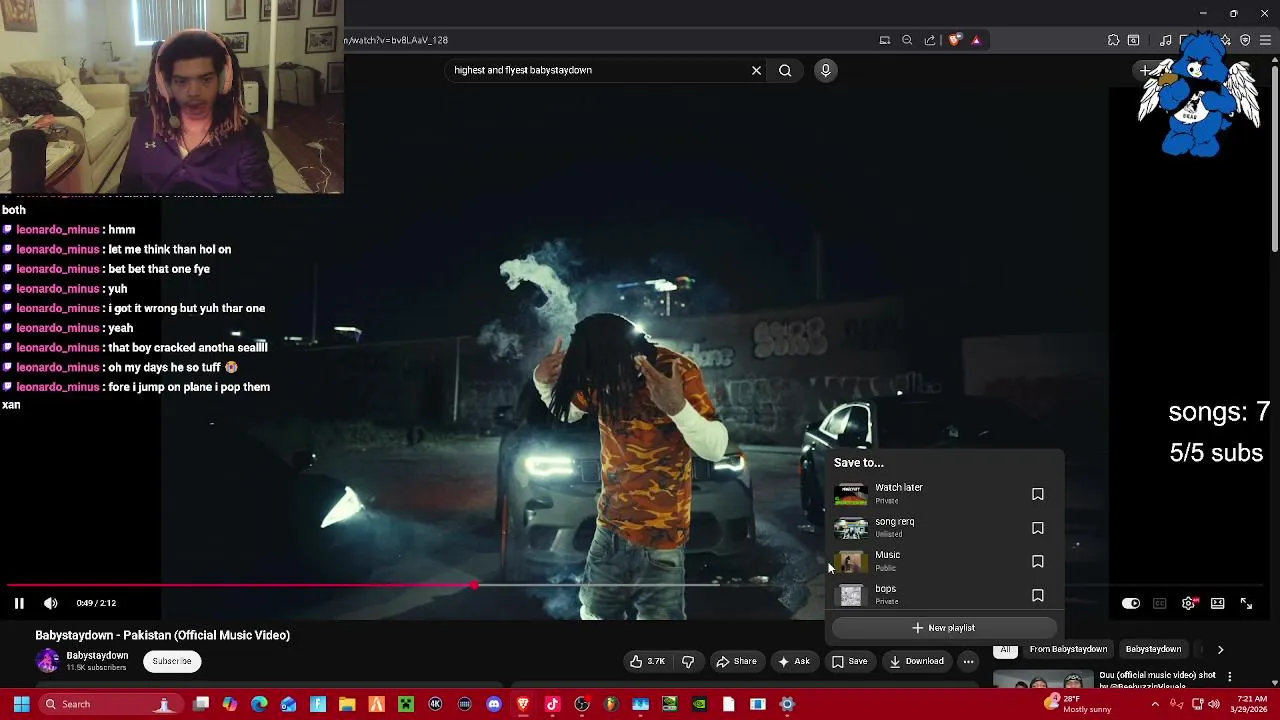Open Discord from the taskbar

(493, 704)
